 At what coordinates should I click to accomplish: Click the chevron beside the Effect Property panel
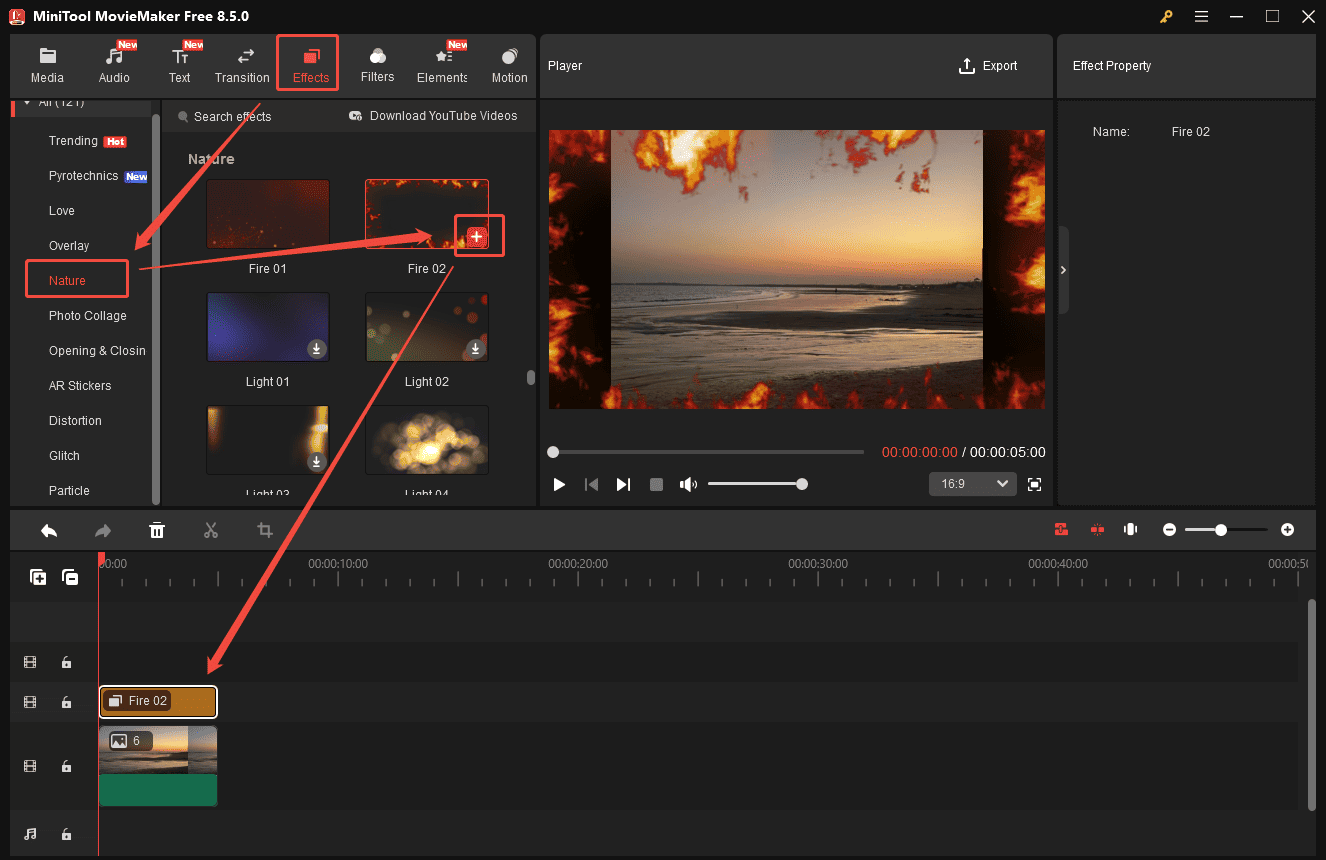click(x=1062, y=269)
